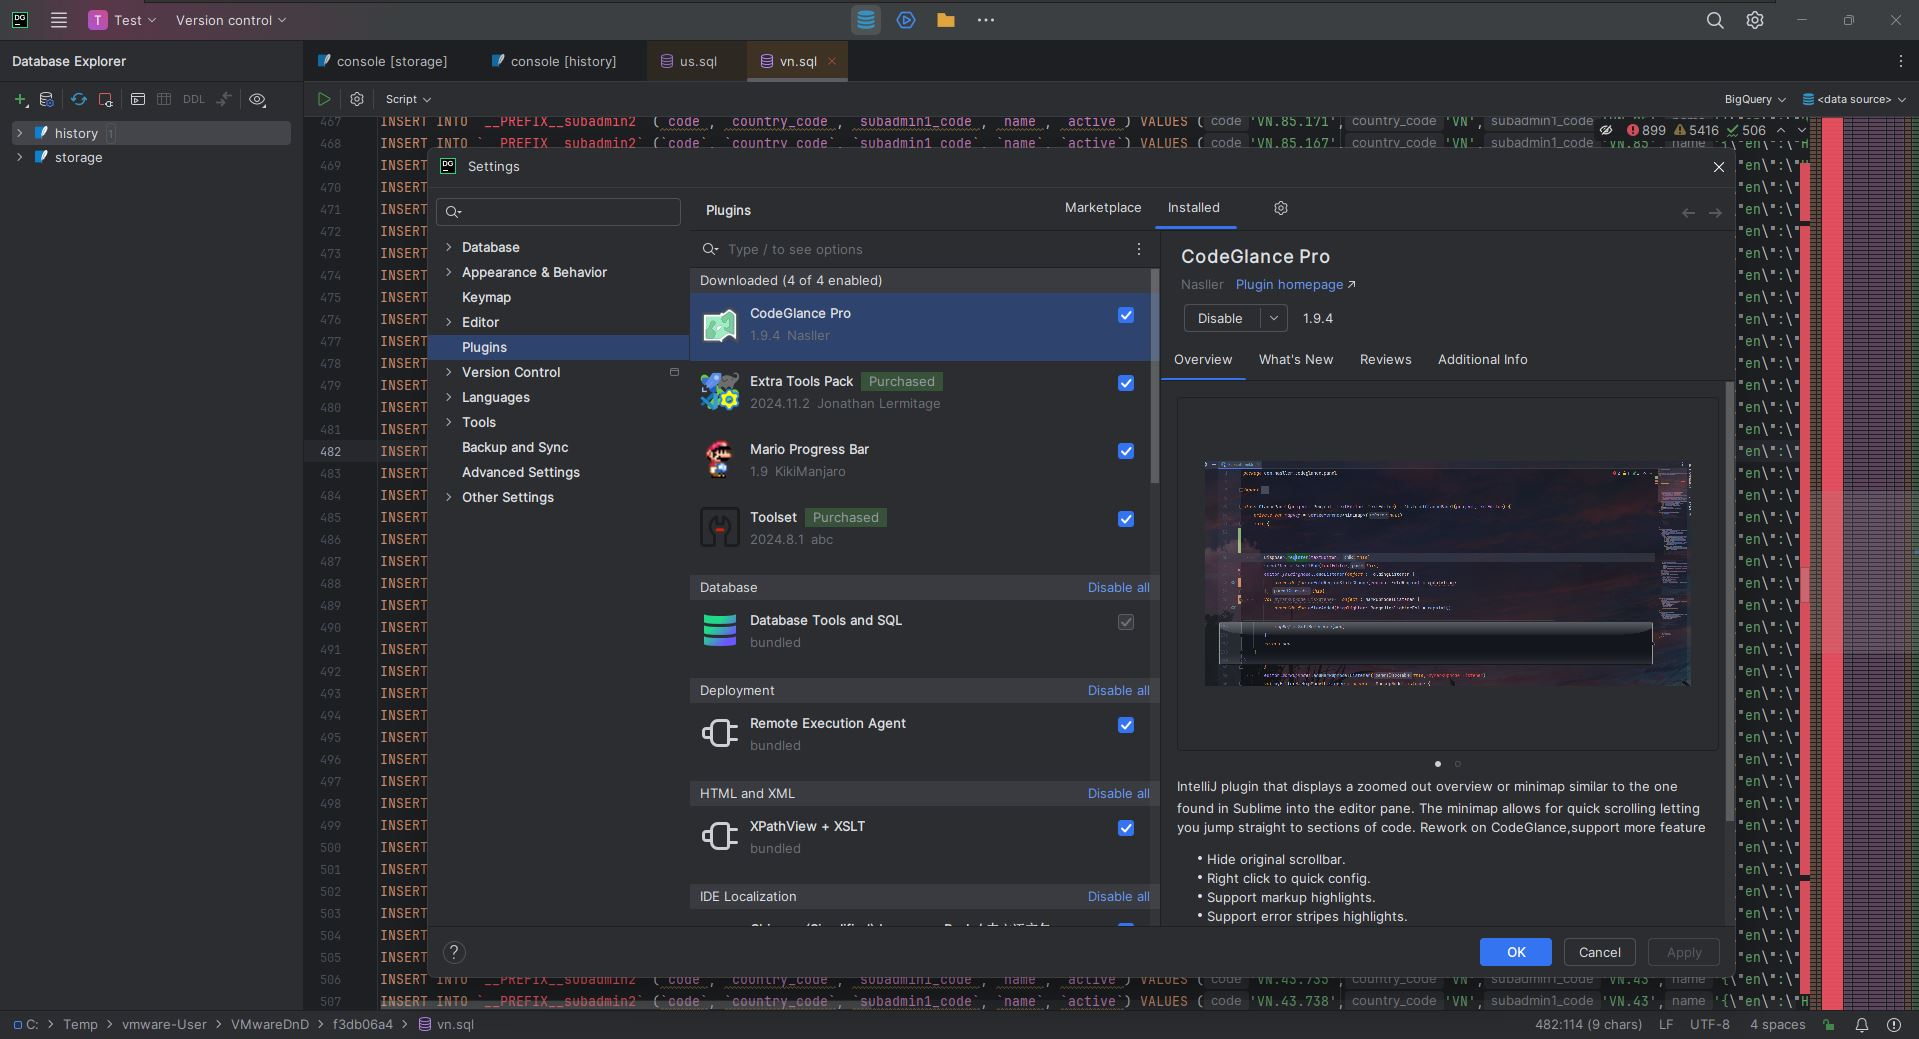Open the plugins gear icon next to Installed
1919x1039 pixels.
point(1281,208)
